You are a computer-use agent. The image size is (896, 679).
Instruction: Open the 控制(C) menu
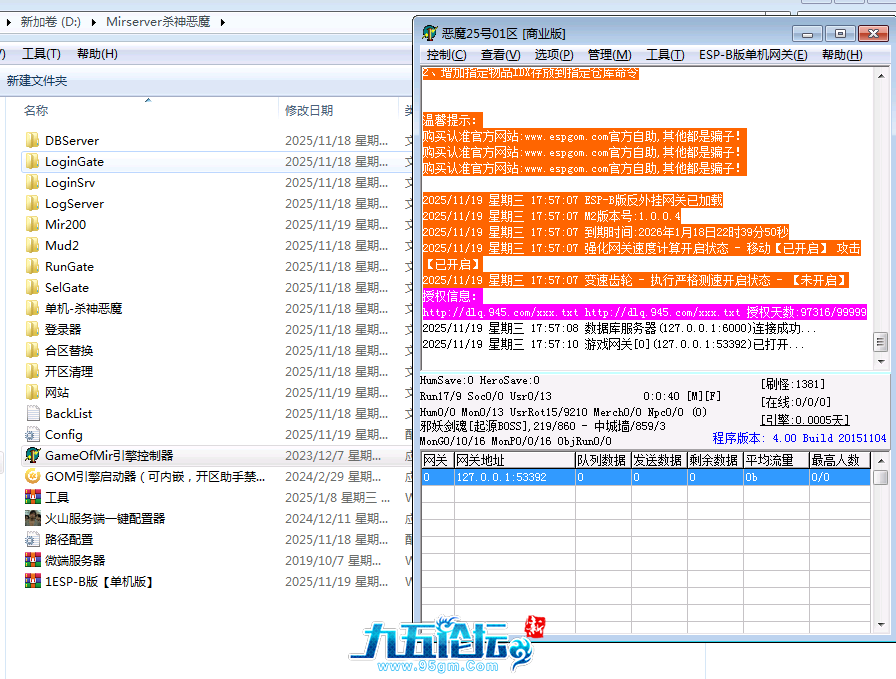446,55
